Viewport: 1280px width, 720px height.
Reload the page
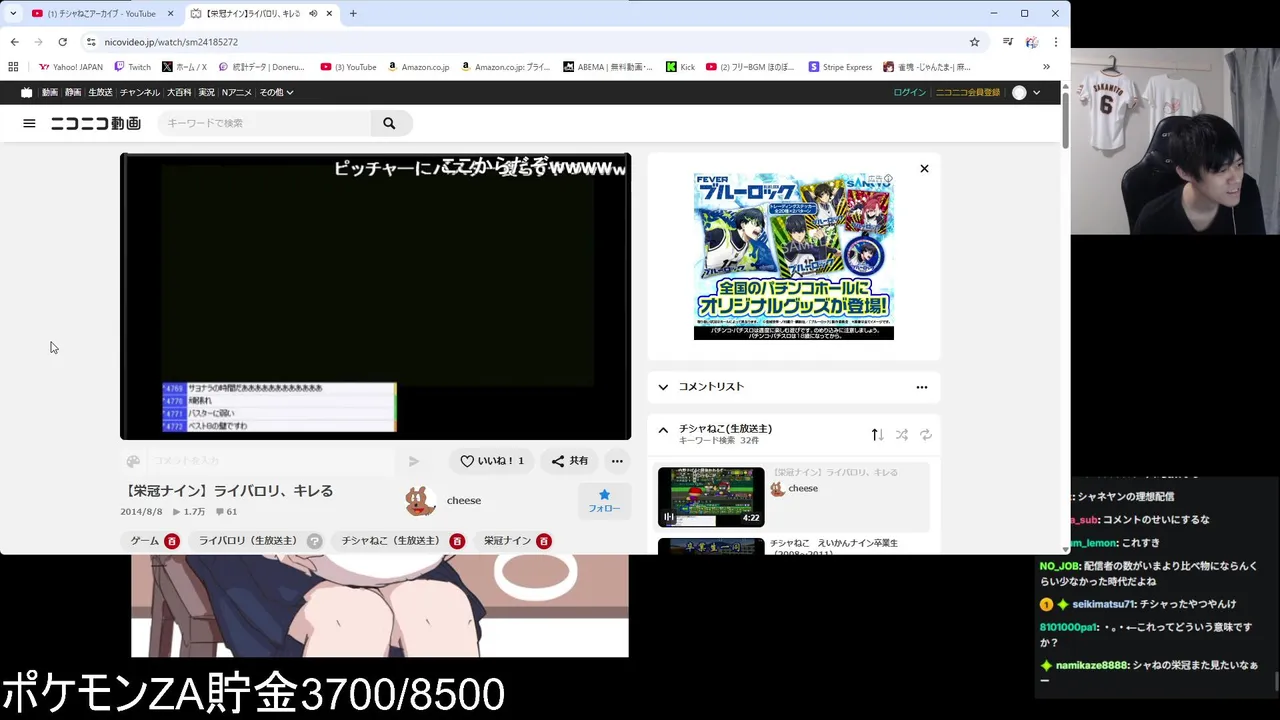click(62, 42)
